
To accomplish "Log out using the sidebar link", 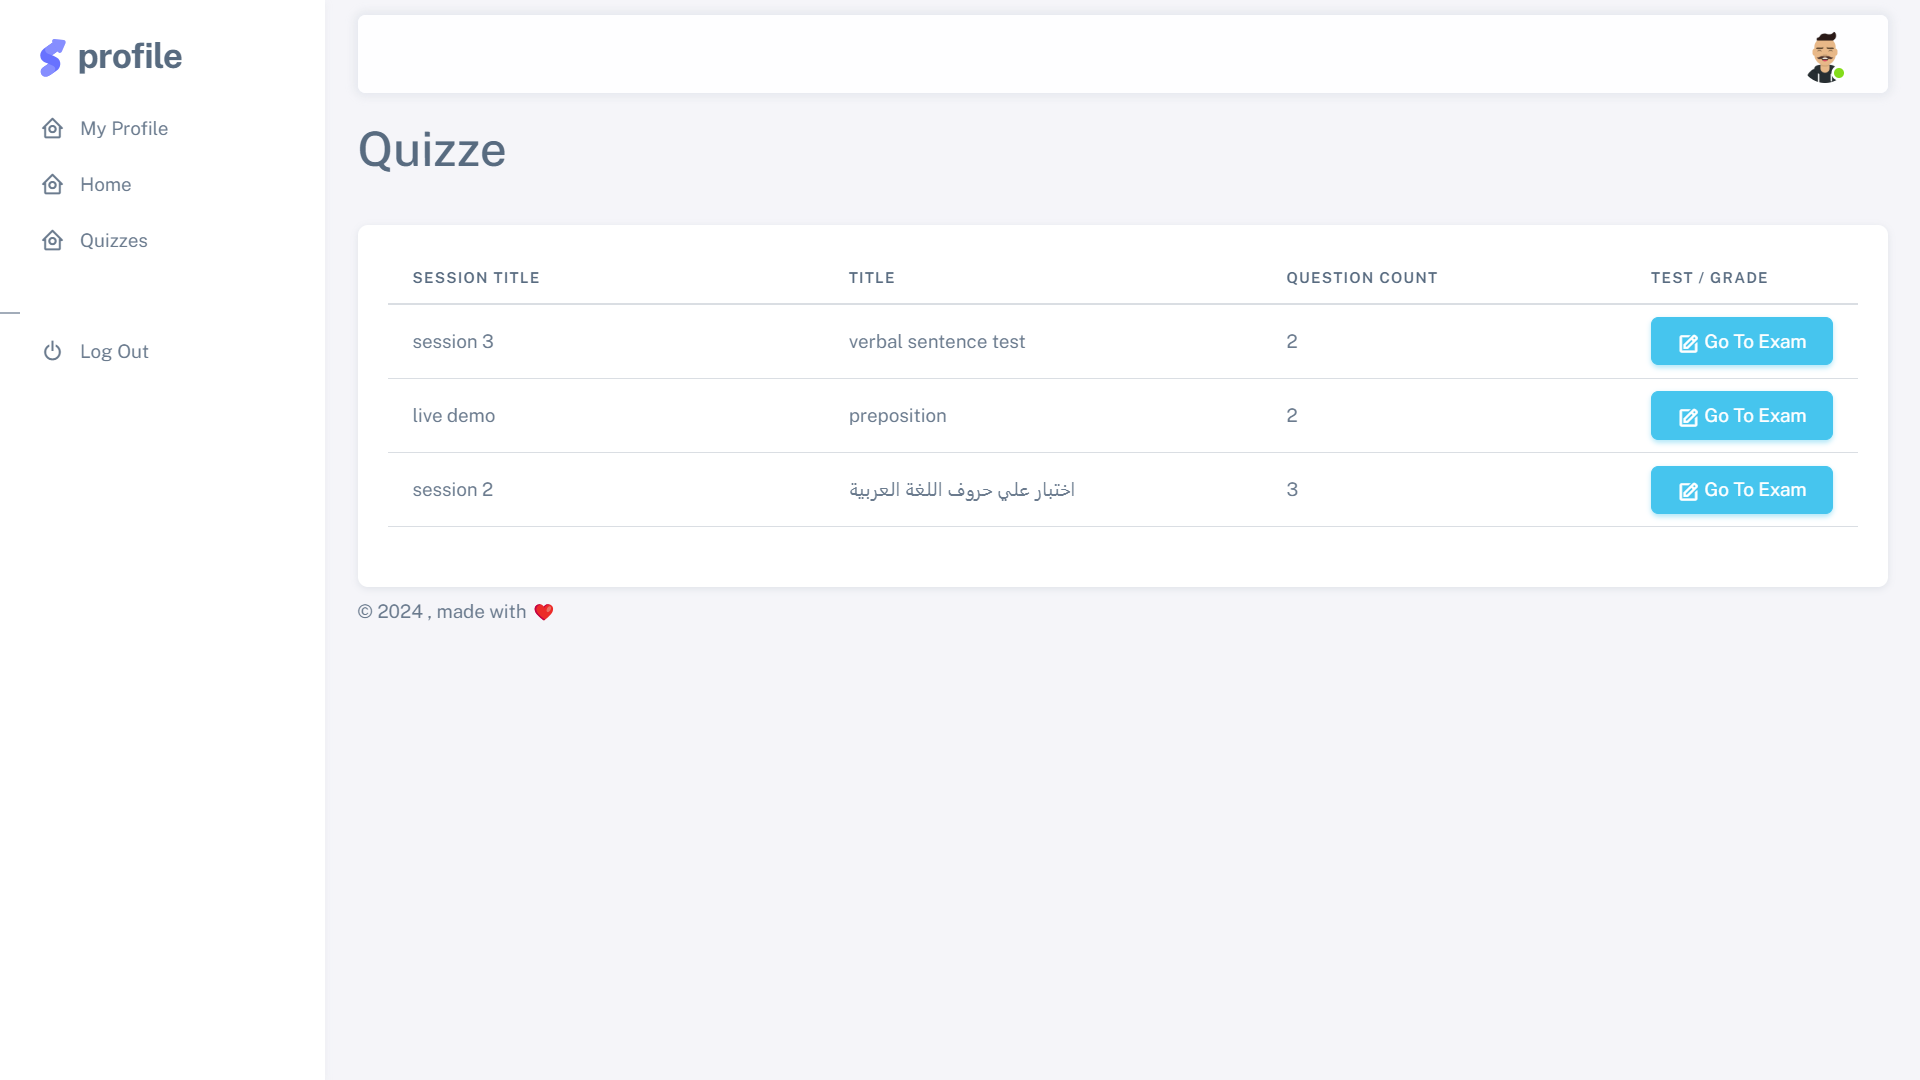I will 114,352.
